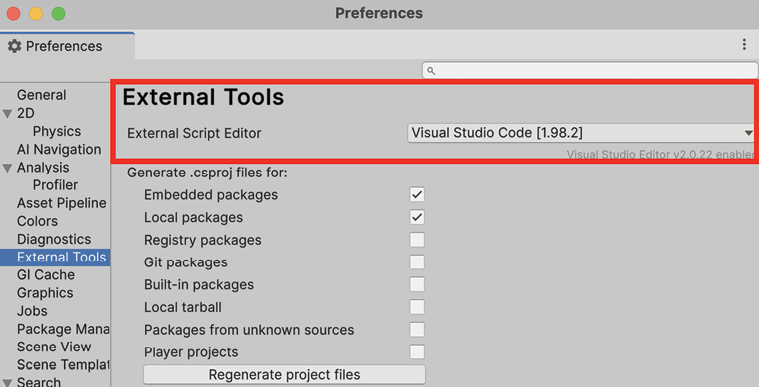Image resolution: width=759 pixels, height=387 pixels.
Task: Click the External Tools heading
Action: coord(203,97)
